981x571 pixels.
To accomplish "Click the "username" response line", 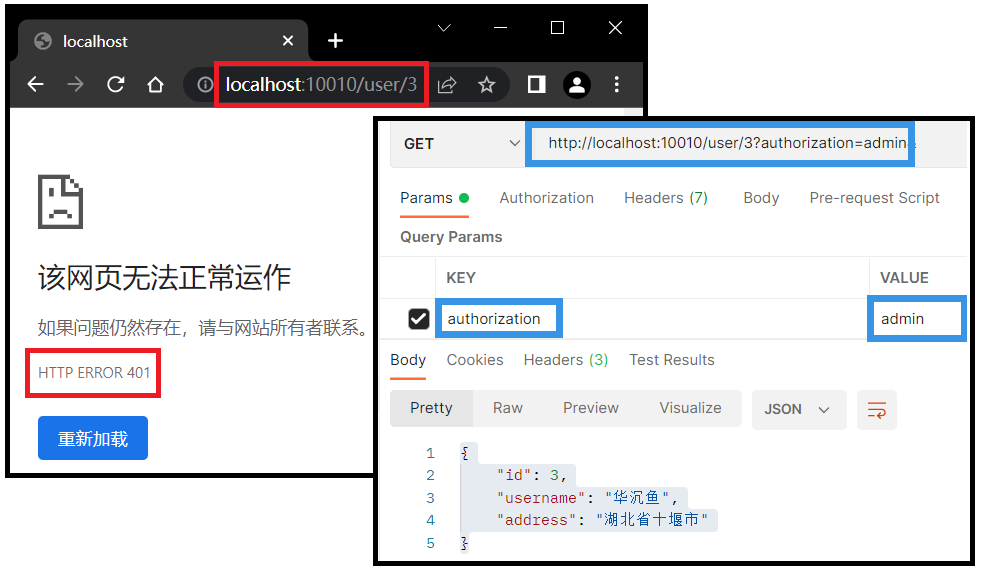I will tap(587, 498).
